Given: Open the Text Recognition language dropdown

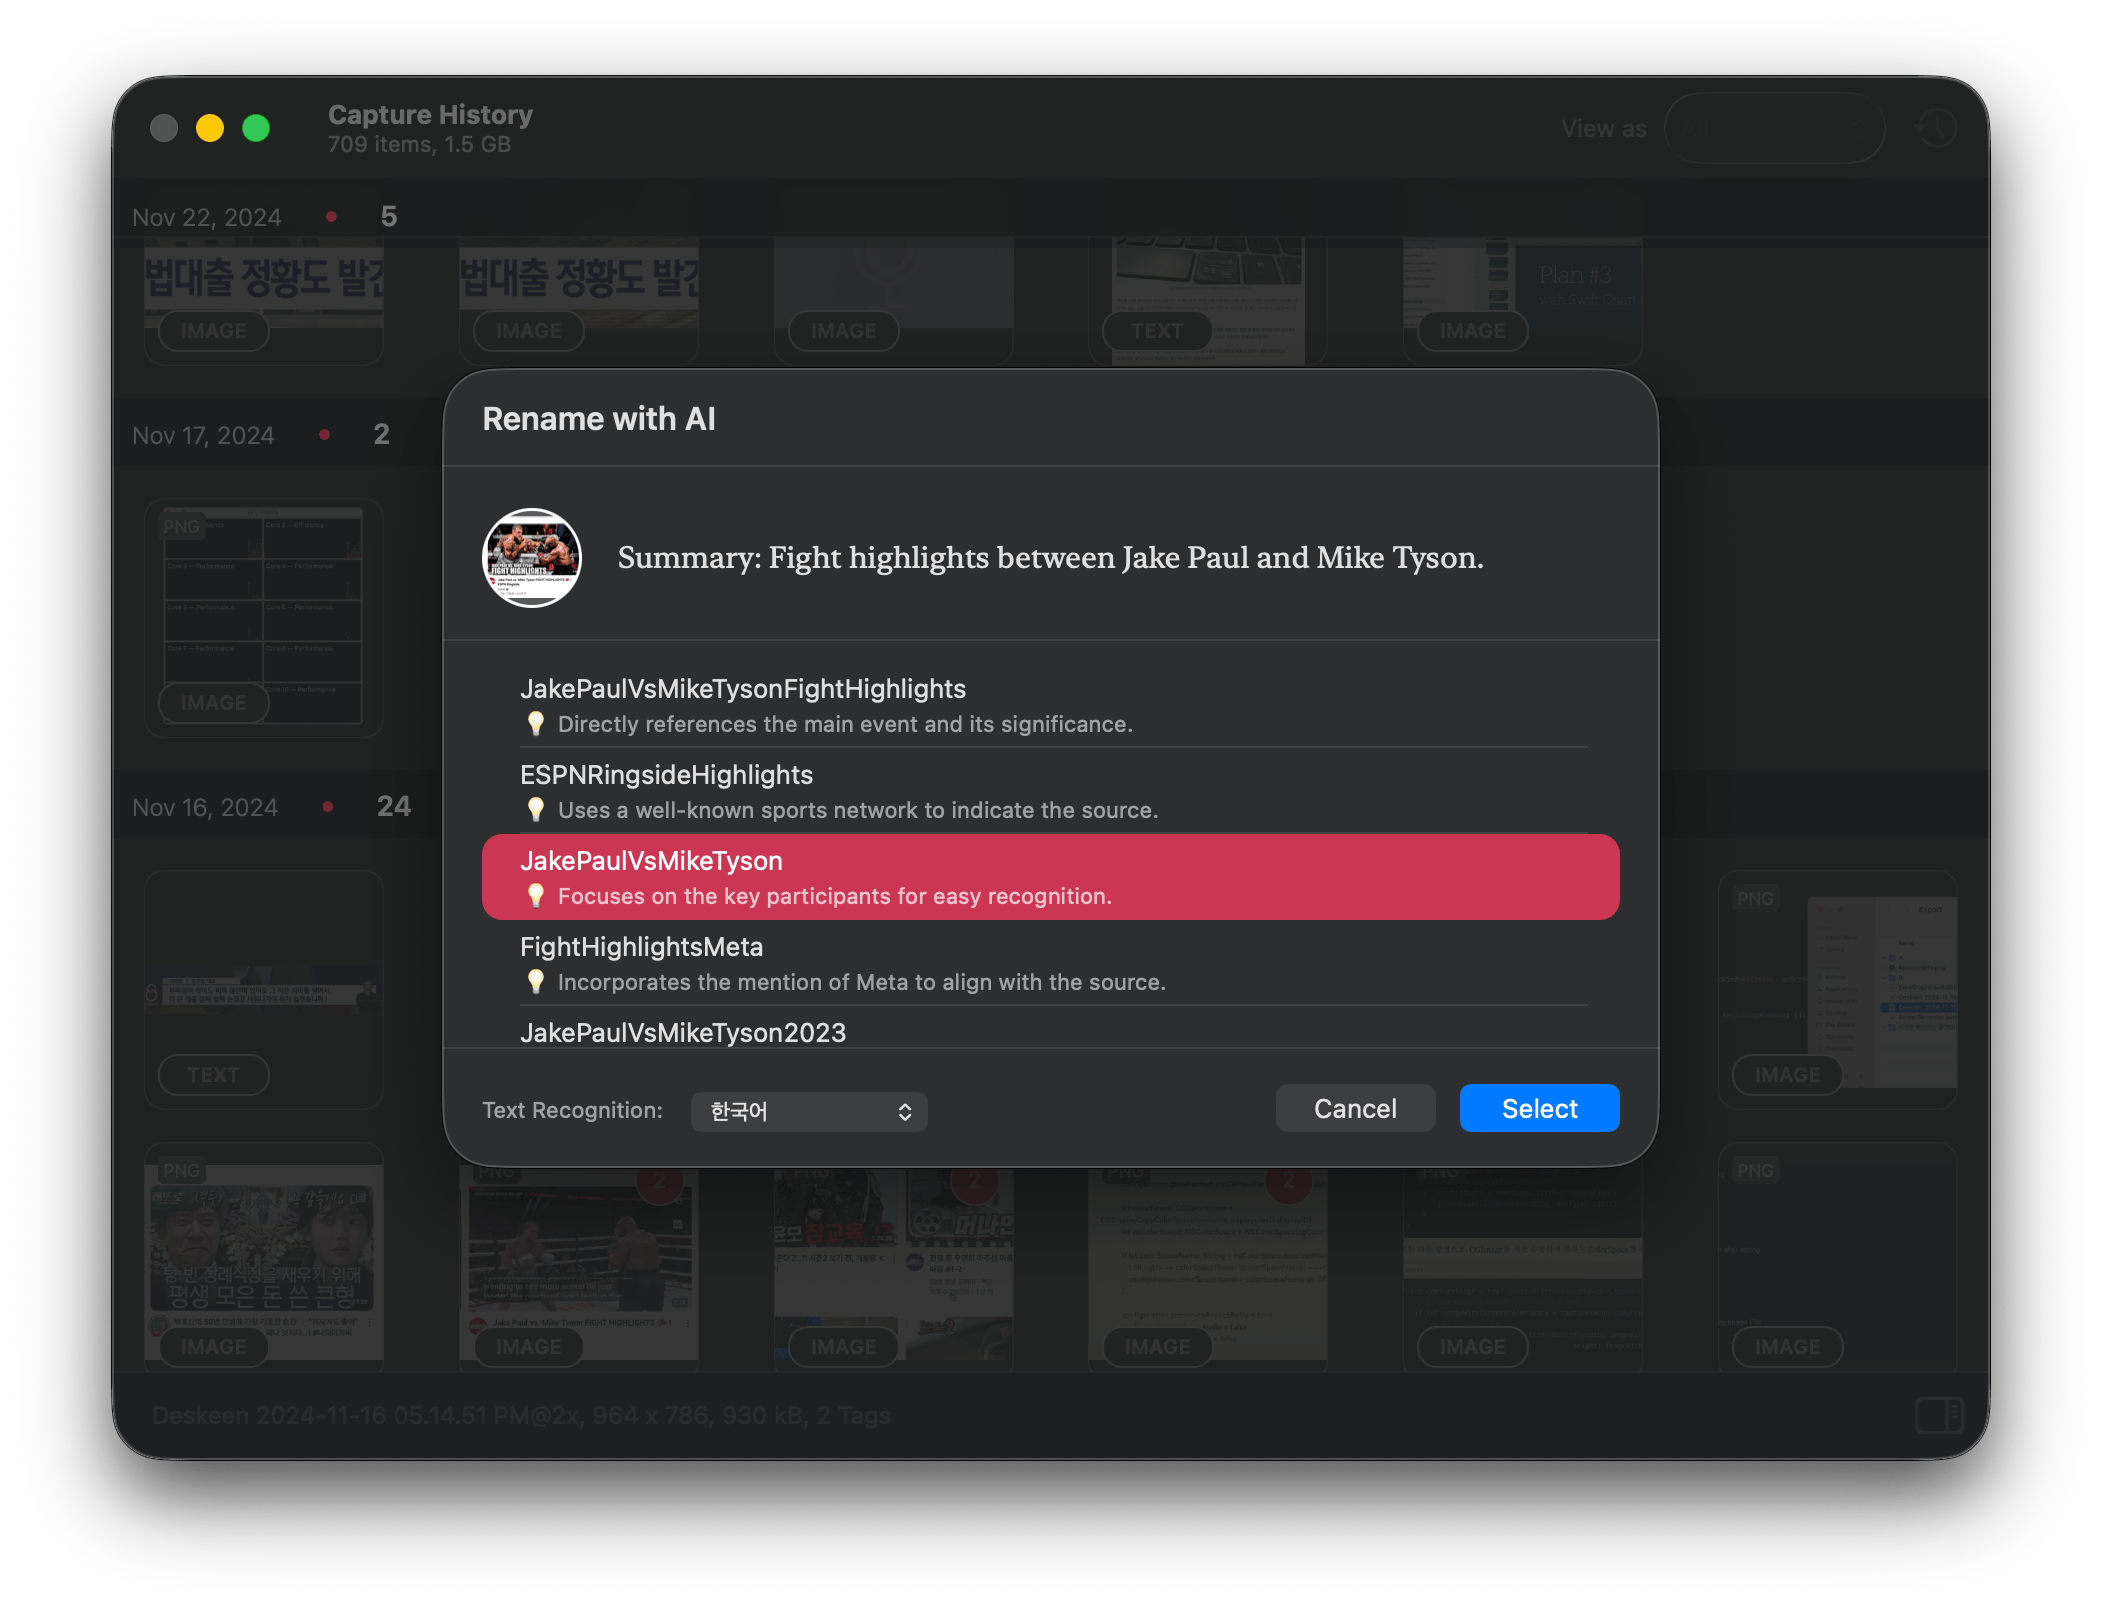Looking at the screenshot, I should click(x=808, y=1111).
